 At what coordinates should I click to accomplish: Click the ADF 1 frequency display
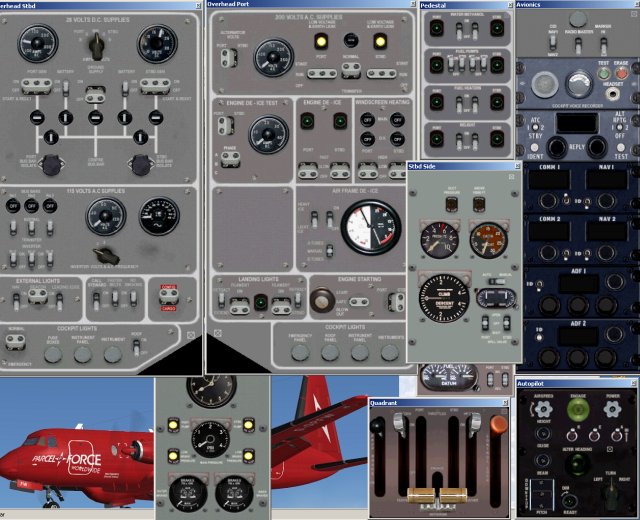[x=578, y=283]
